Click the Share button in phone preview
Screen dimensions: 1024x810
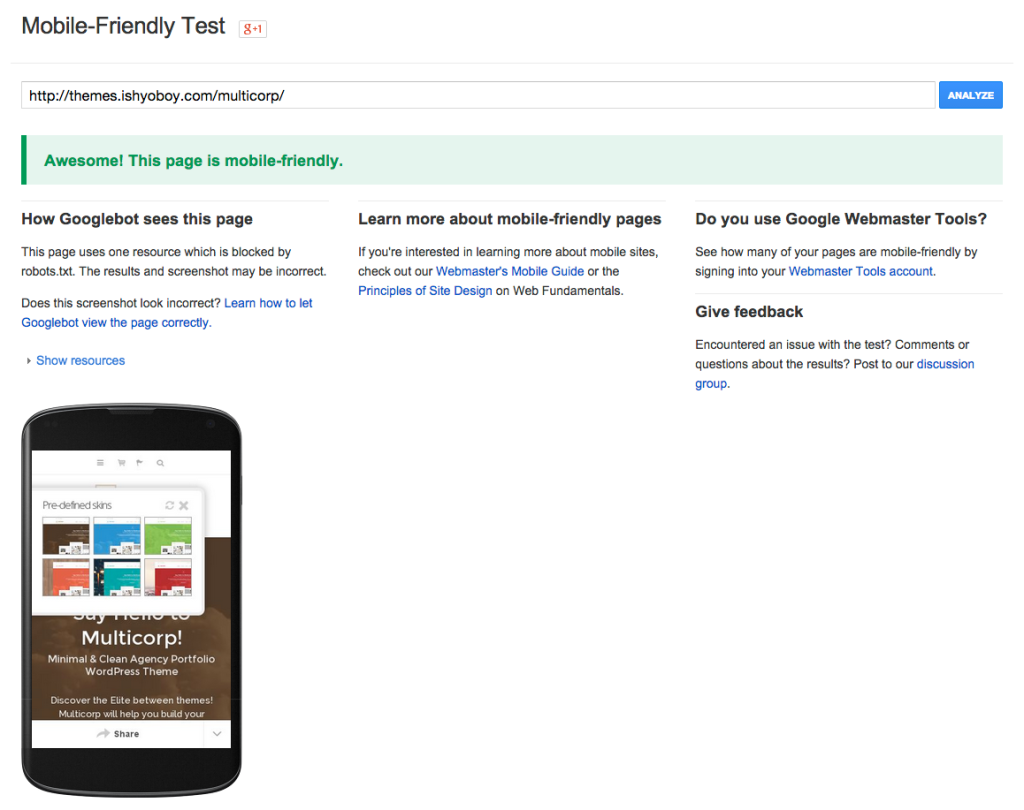point(118,734)
